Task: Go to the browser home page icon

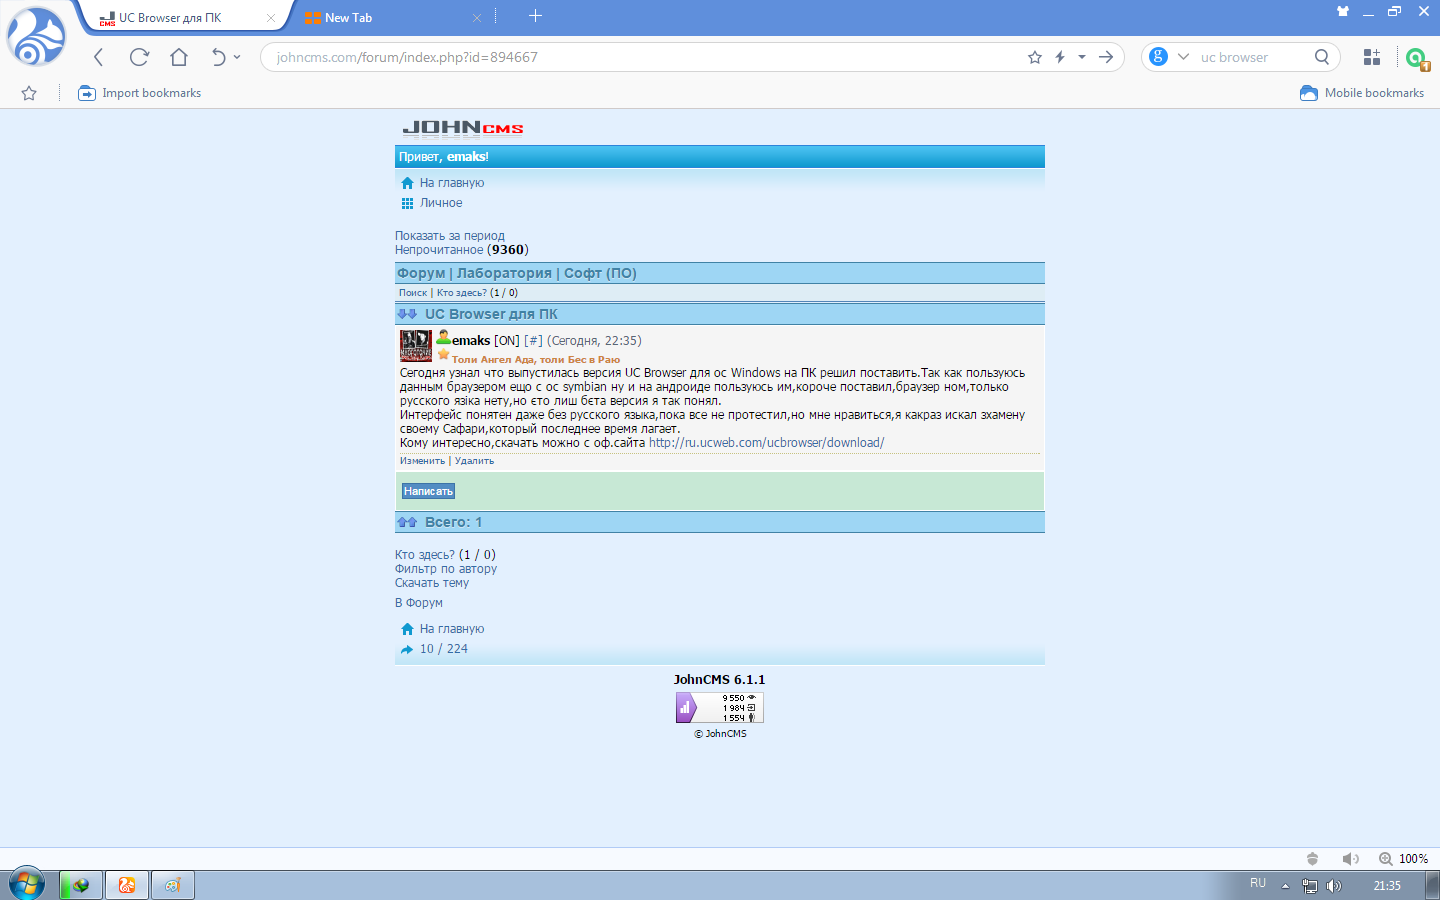Action: 179,57
